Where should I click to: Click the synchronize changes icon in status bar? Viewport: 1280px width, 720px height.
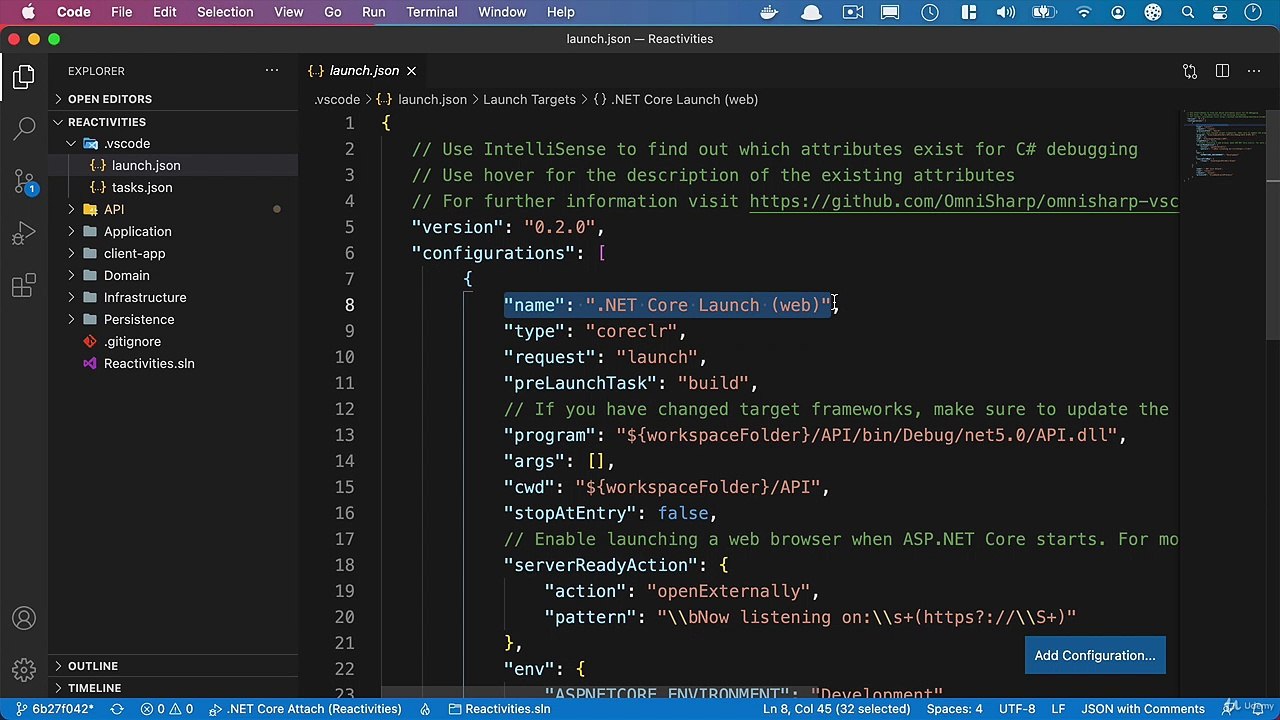click(117, 709)
